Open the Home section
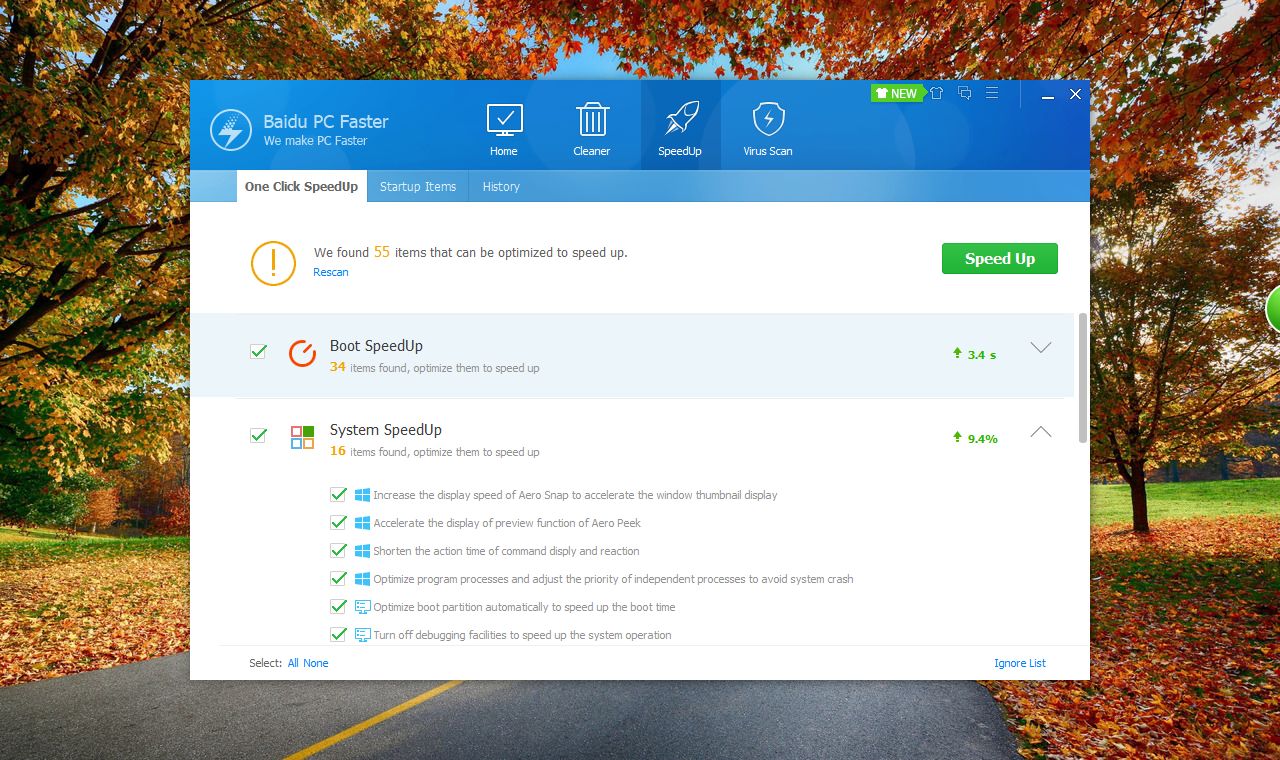 point(504,129)
